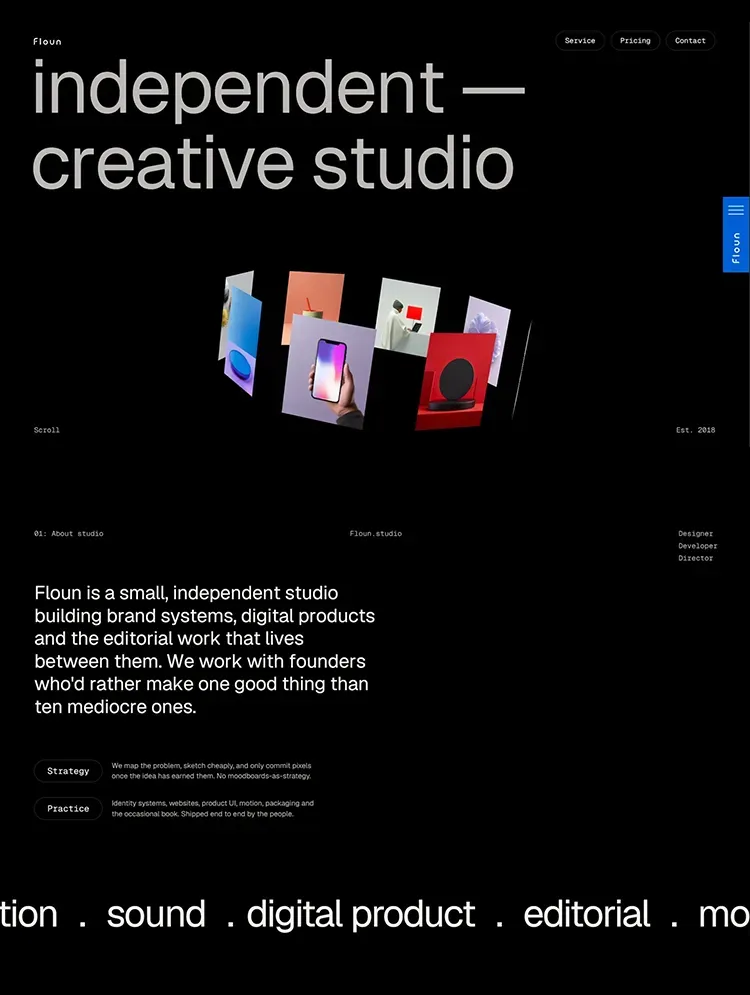Click the 'digital product' marquee text
This screenshot has width=750, height=995.
tap(360, 915)
